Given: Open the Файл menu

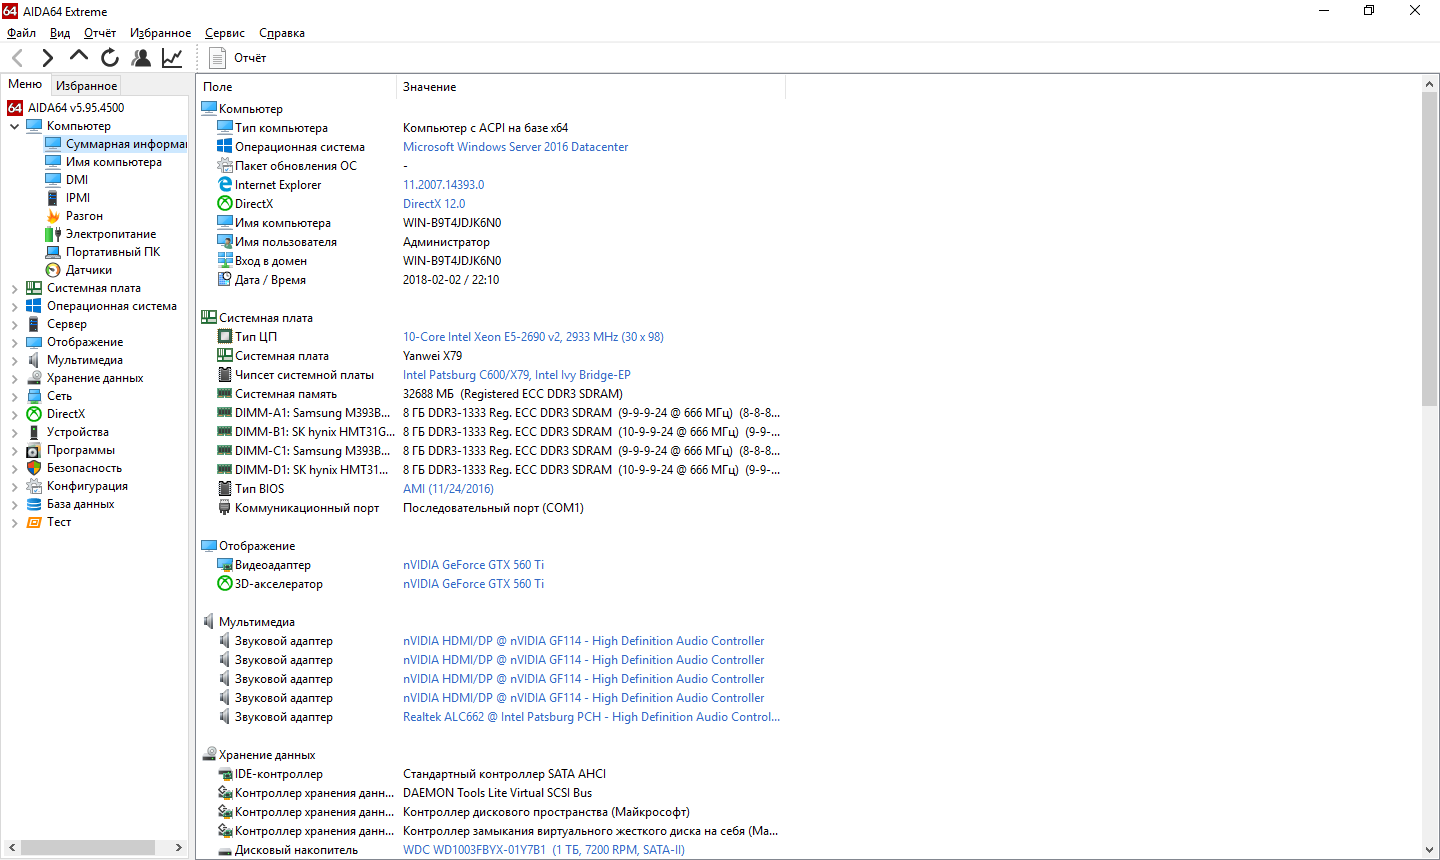Looking at the screenshot, I should [x=21, y=33].
